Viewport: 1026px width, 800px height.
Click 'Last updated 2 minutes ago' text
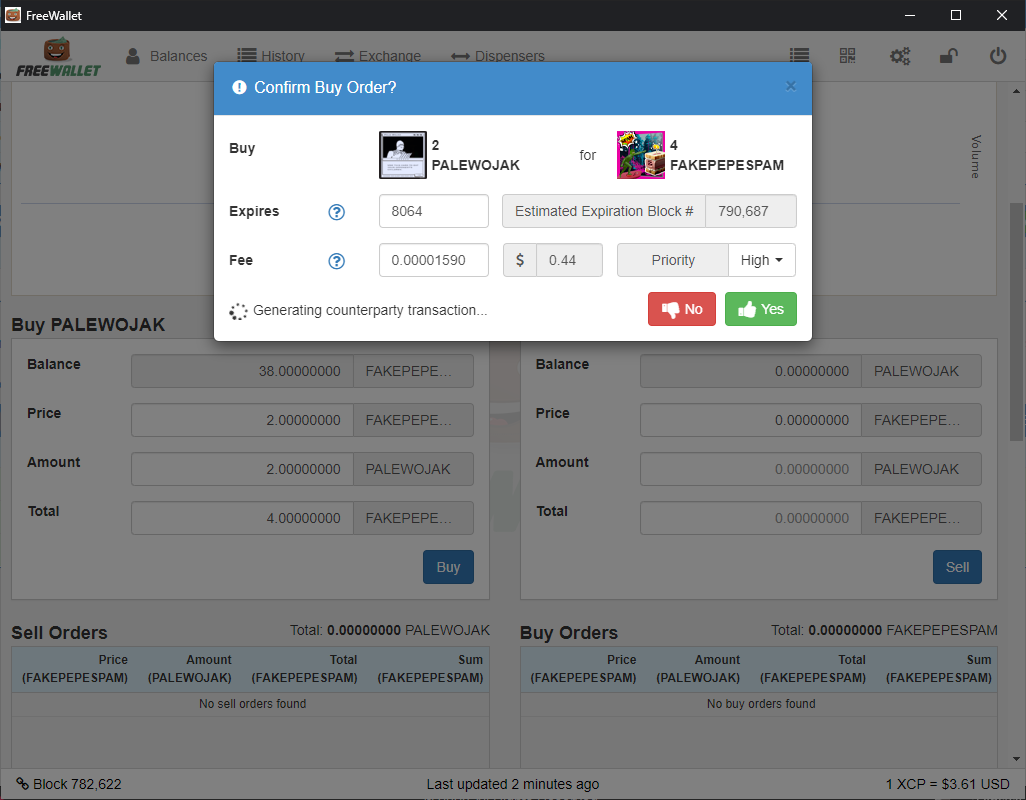coord(512,784)
